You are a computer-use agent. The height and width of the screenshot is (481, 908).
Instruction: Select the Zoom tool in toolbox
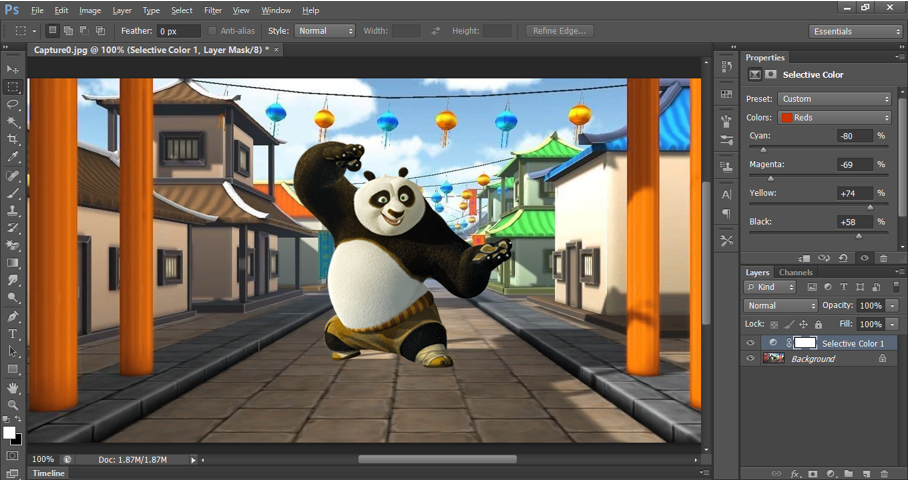[x=13, y=405]
